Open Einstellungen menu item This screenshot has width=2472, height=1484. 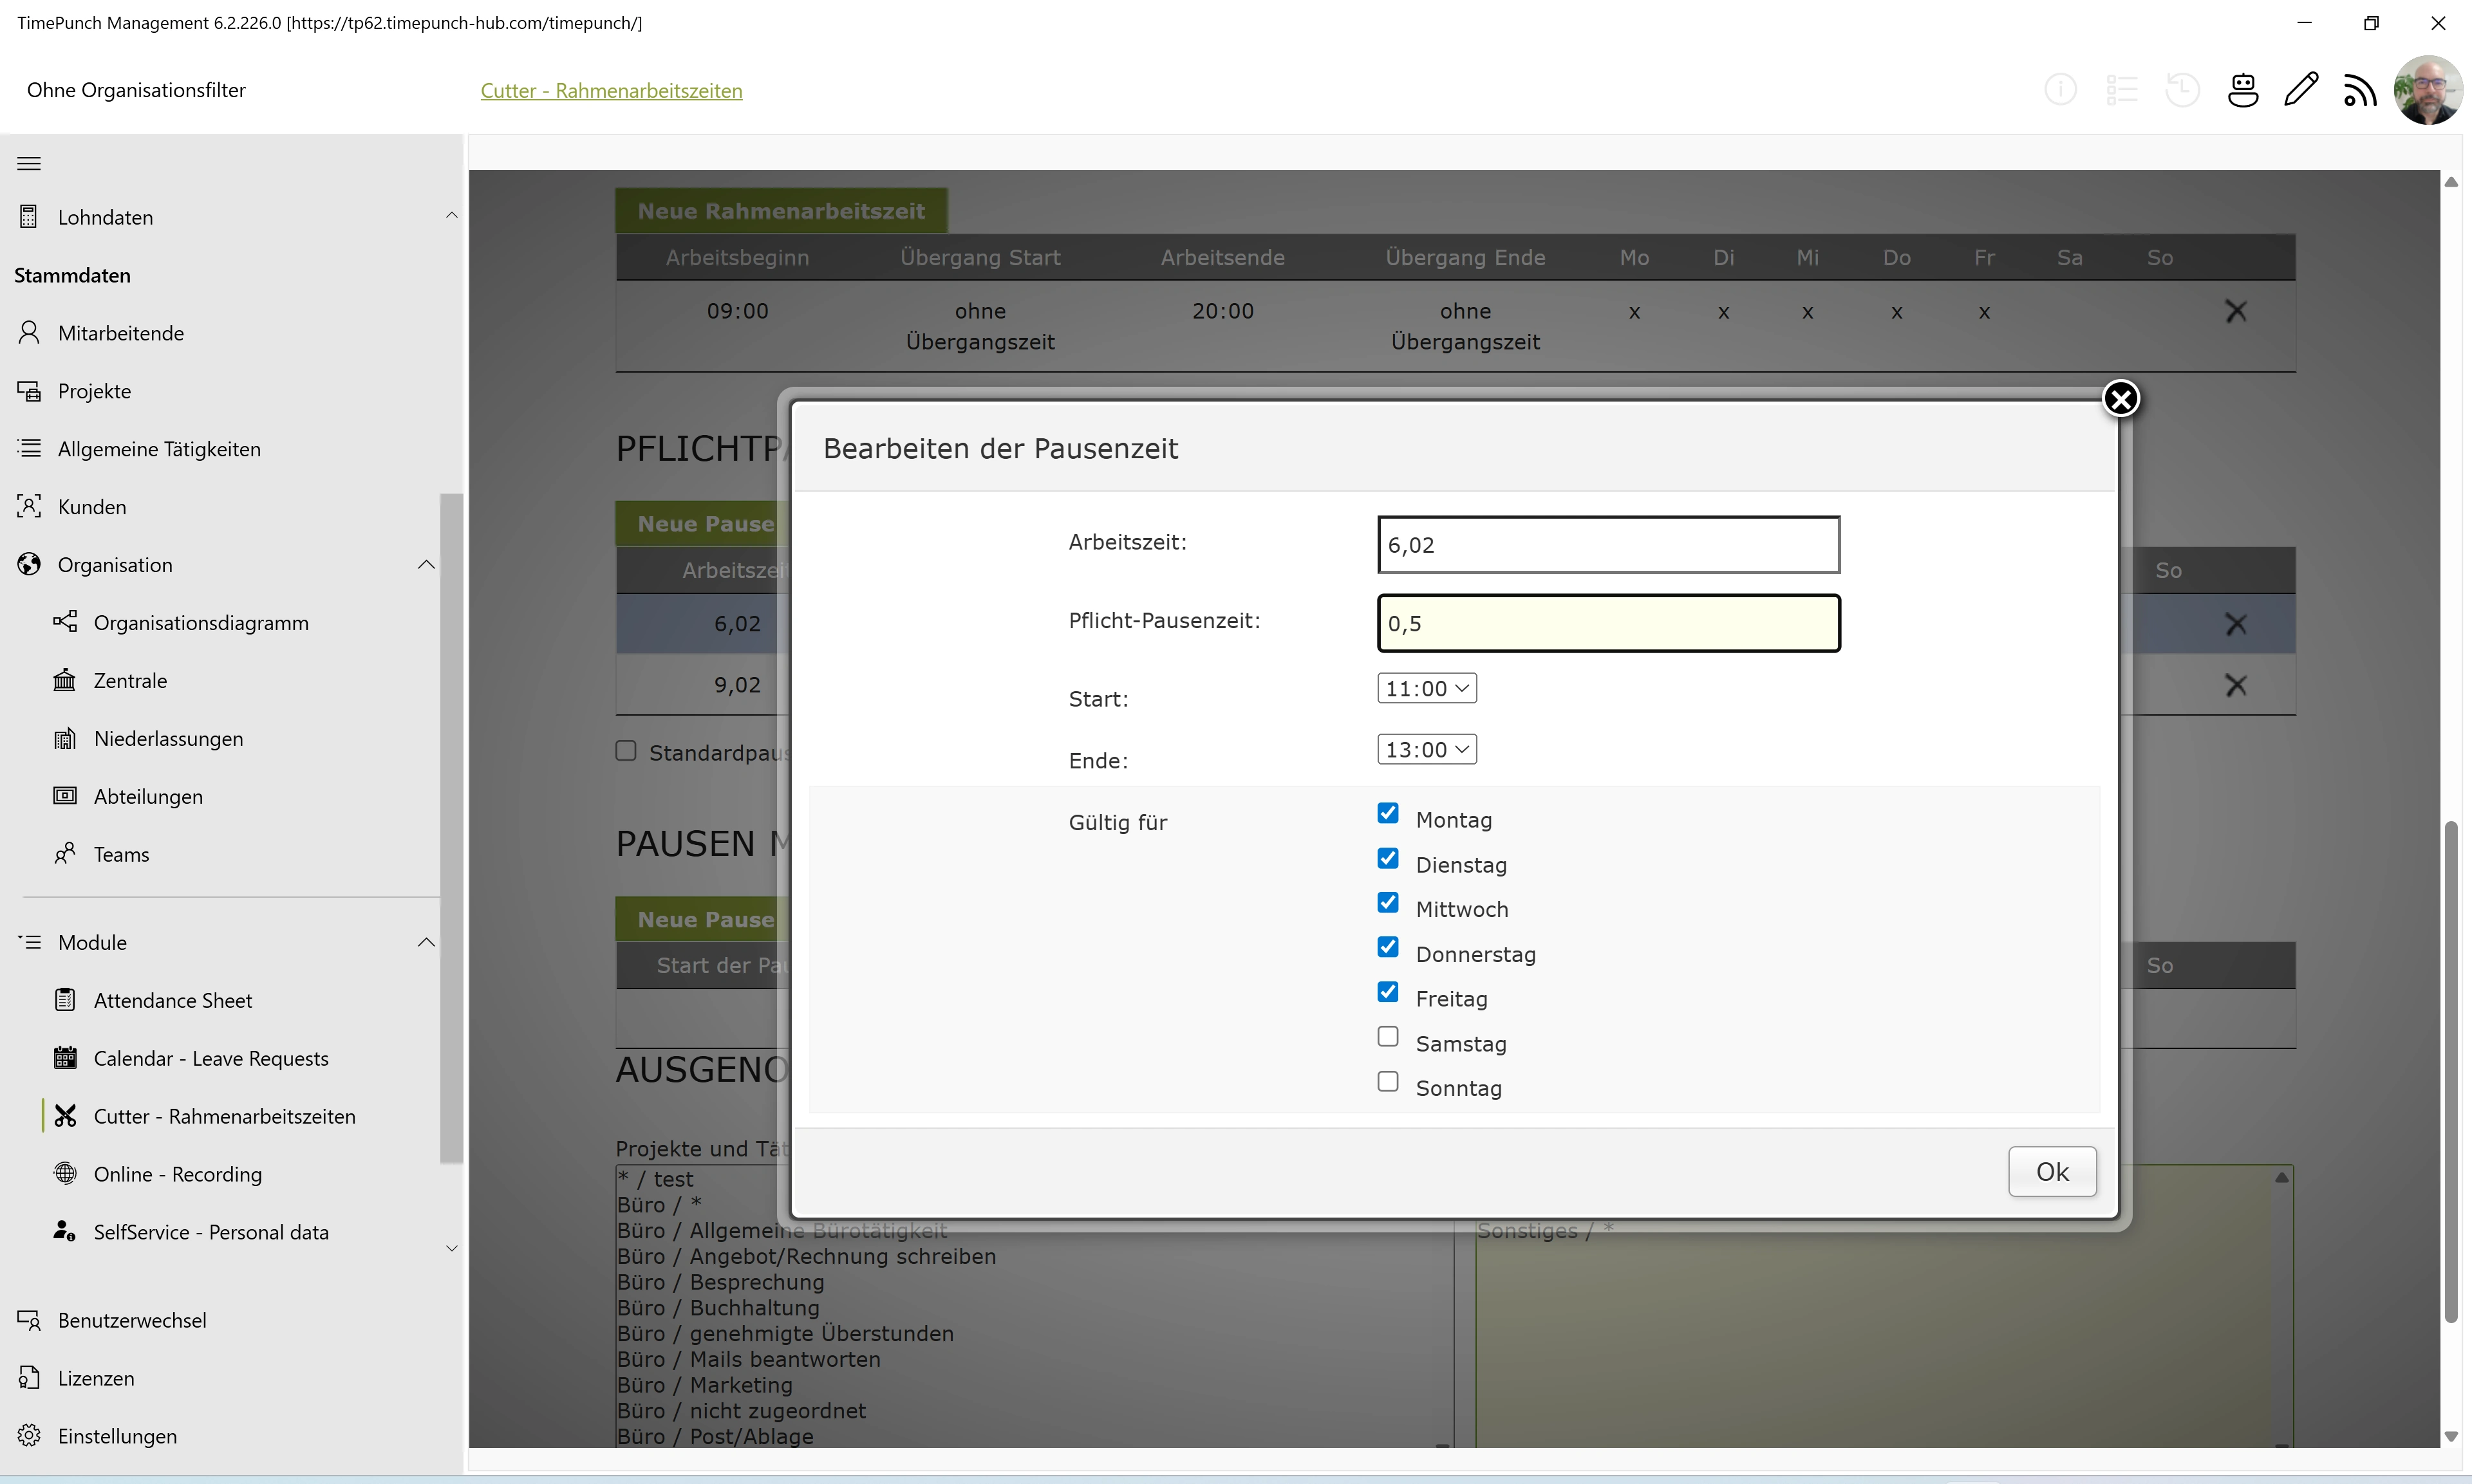click(x=118, y=1437)
